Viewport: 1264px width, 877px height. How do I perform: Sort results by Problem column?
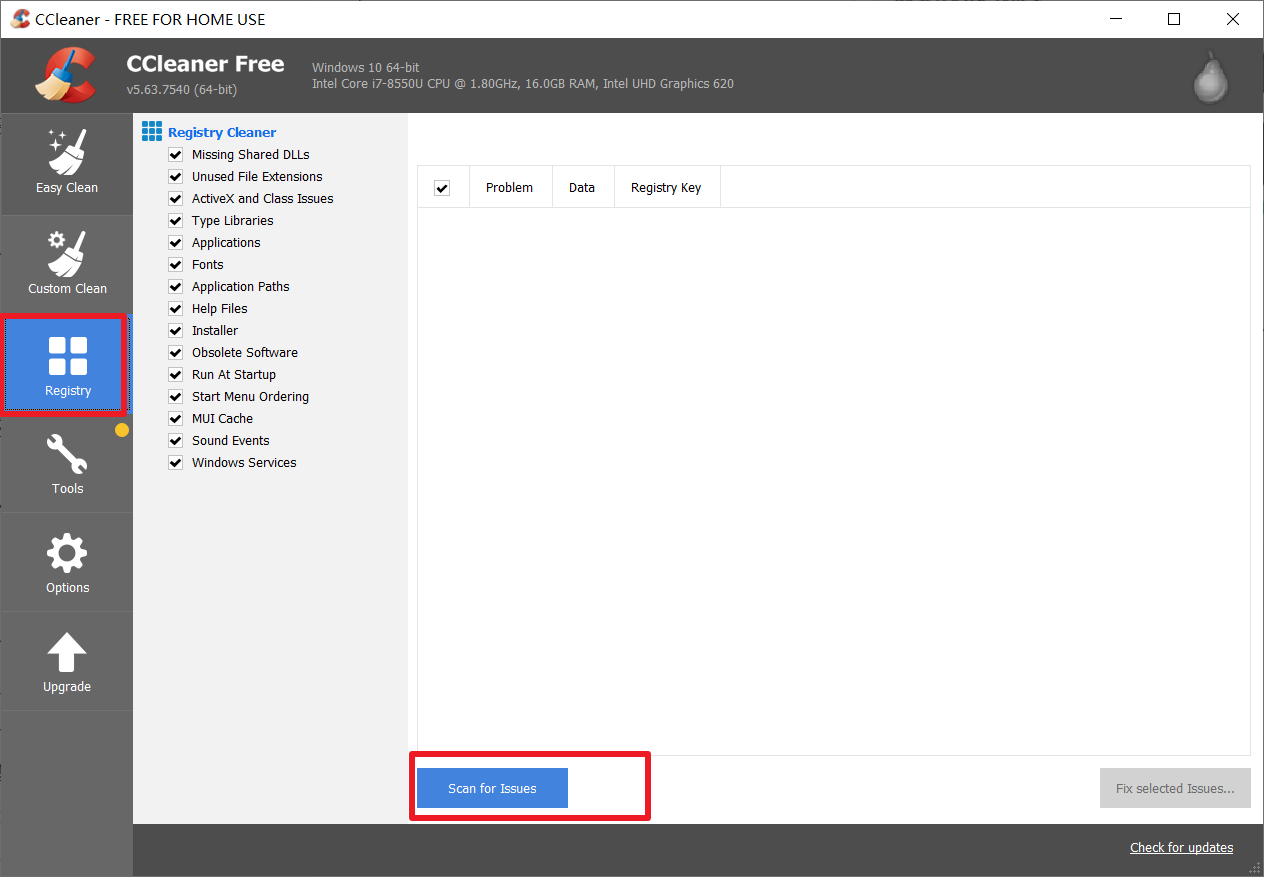click(510, 187)
